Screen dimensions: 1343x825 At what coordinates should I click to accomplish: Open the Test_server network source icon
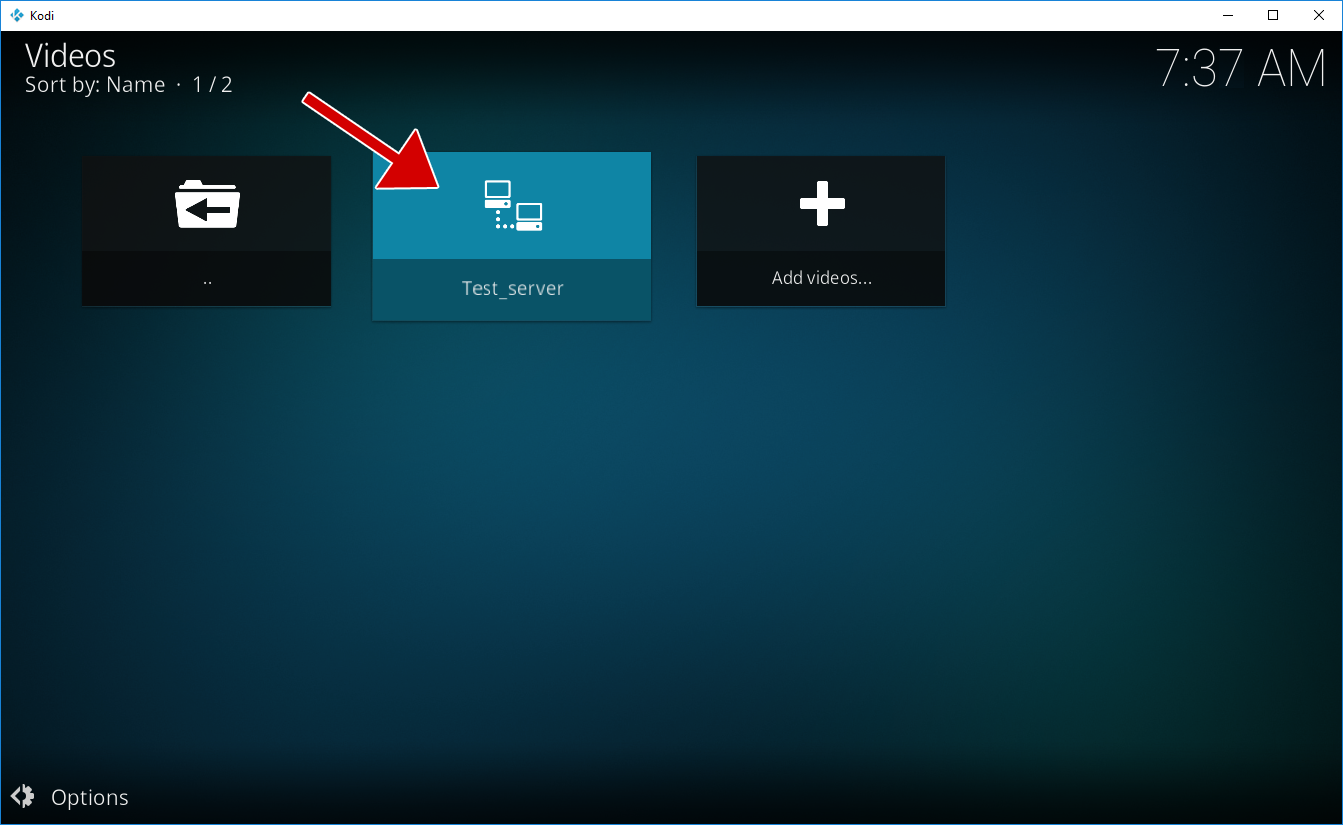(x=513, y=205)
